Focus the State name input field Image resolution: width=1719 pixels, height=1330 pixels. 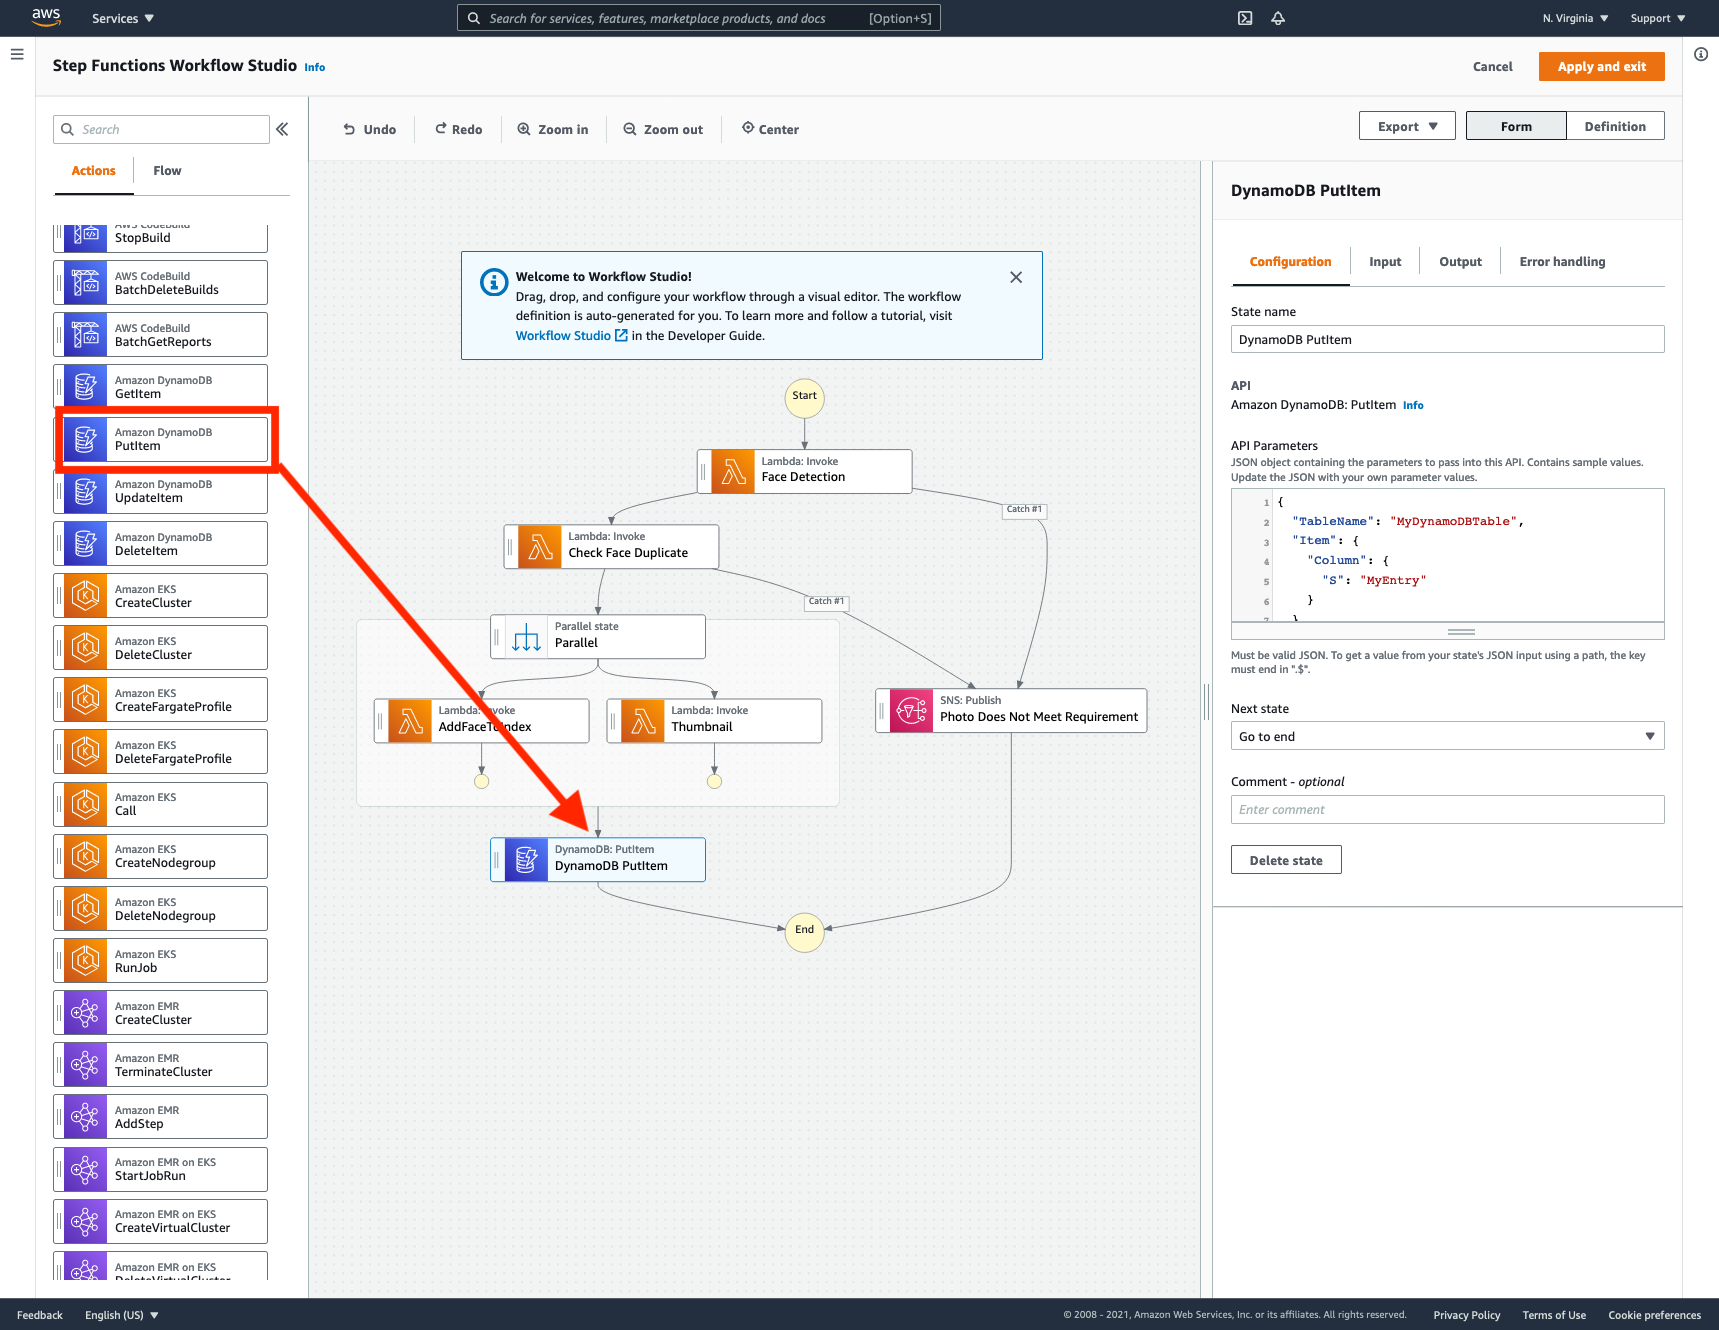[x=1447, y=339]
